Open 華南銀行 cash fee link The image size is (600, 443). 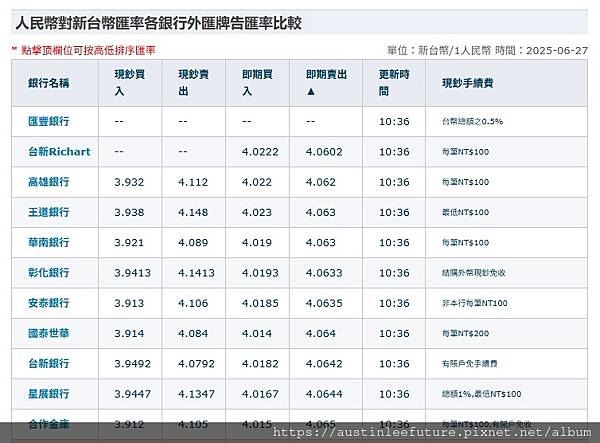(x=465, y=243)
